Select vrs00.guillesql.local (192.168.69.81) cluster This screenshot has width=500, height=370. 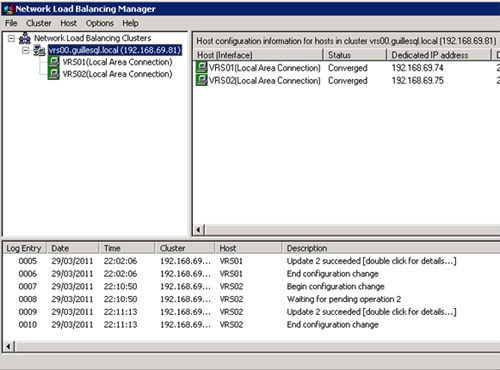tap(115, 50)
